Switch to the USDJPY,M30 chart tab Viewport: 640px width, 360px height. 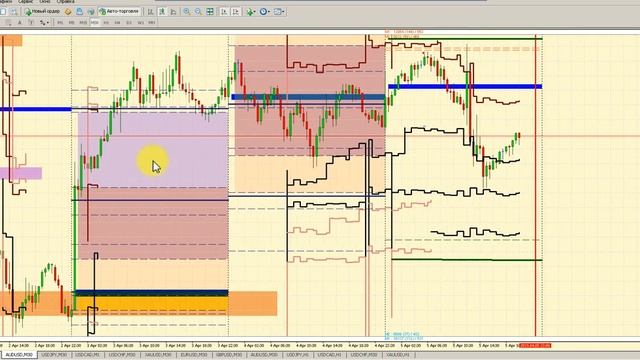click(x=54, y=355)
